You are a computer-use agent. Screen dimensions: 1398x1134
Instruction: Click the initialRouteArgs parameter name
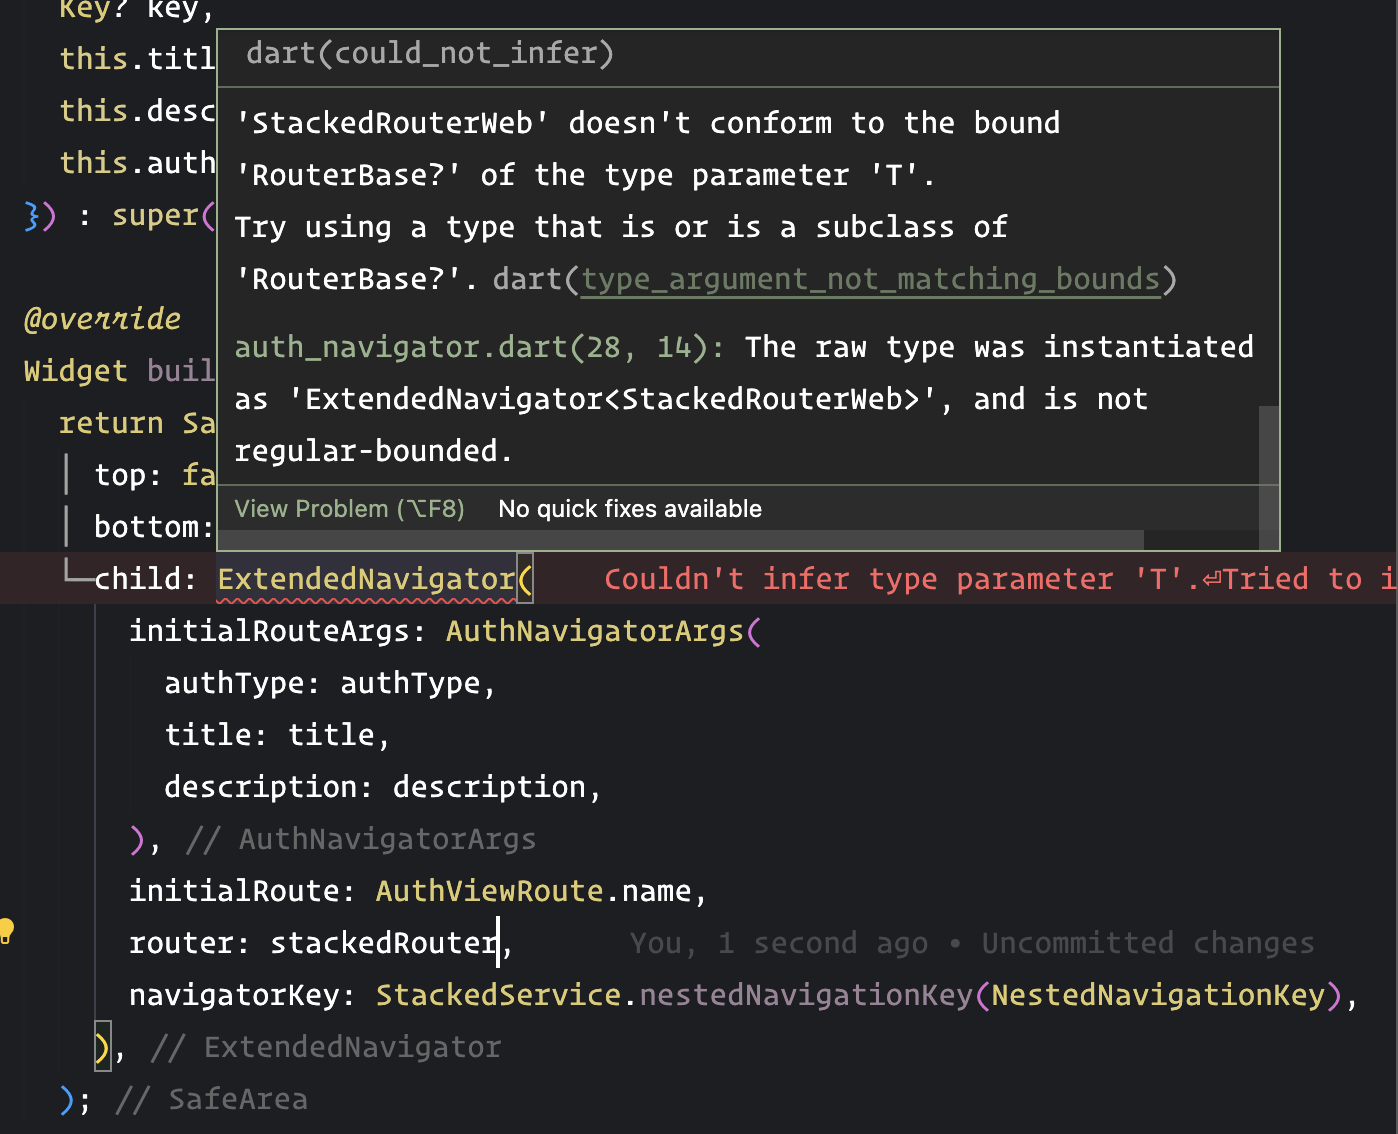point(269,631)
